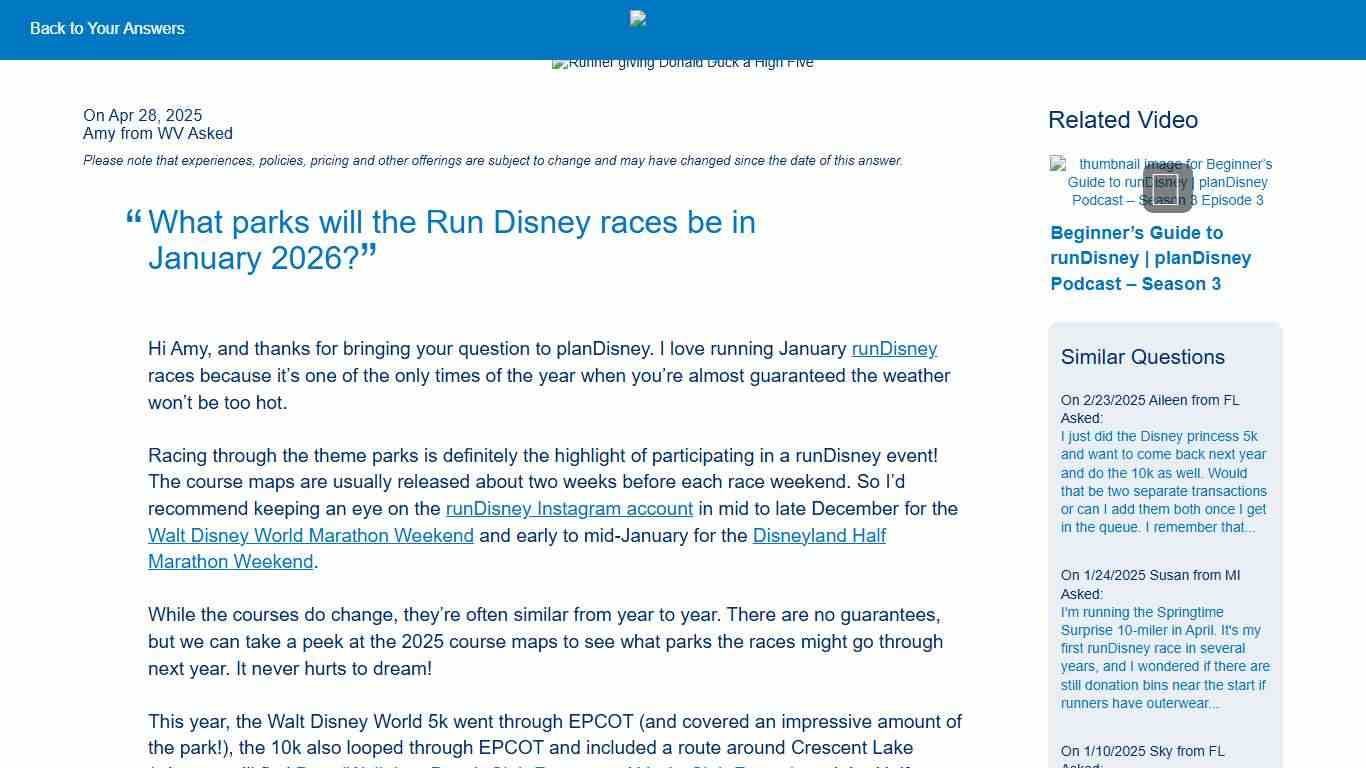Click the question title about January 2026 races
The image size is (1366, 768).
coord(452,240)
